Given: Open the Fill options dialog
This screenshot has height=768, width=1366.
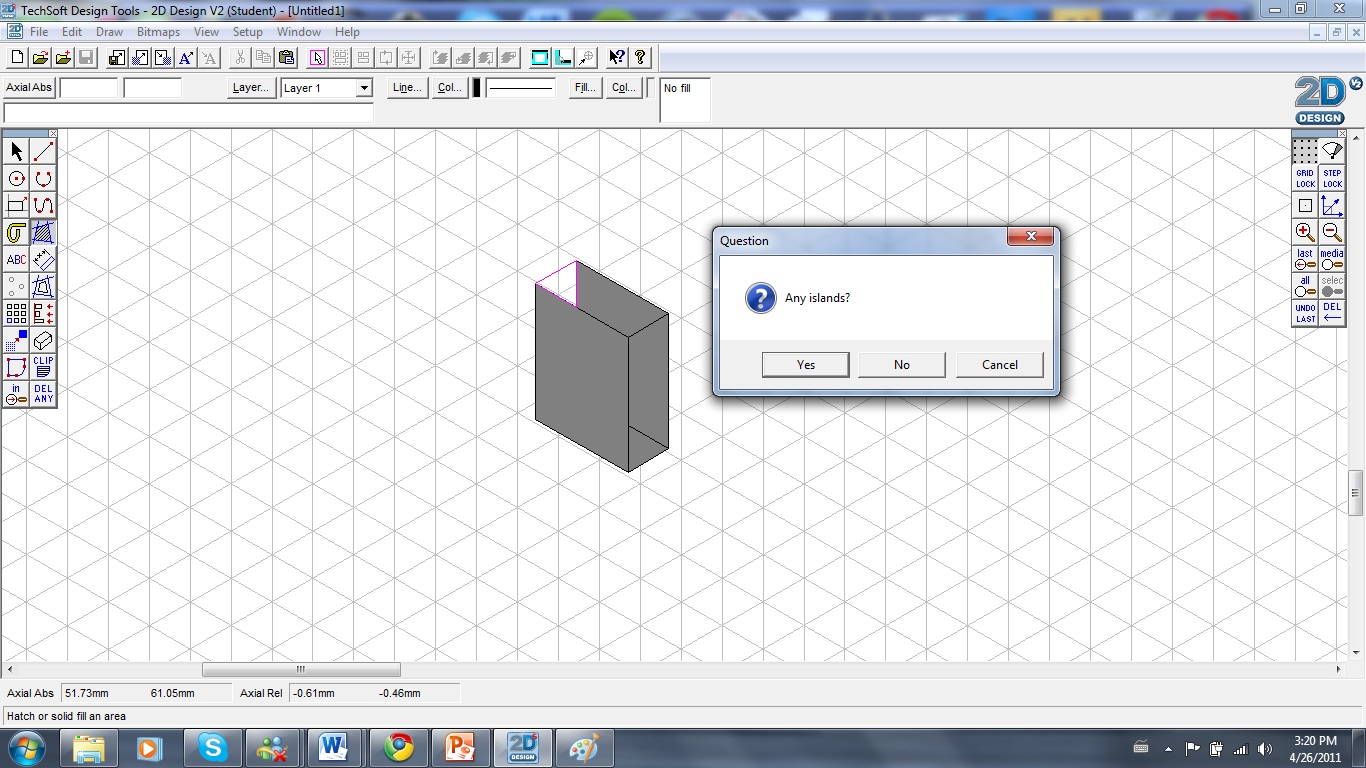Looking at the screenshot, I should point(584,88).
